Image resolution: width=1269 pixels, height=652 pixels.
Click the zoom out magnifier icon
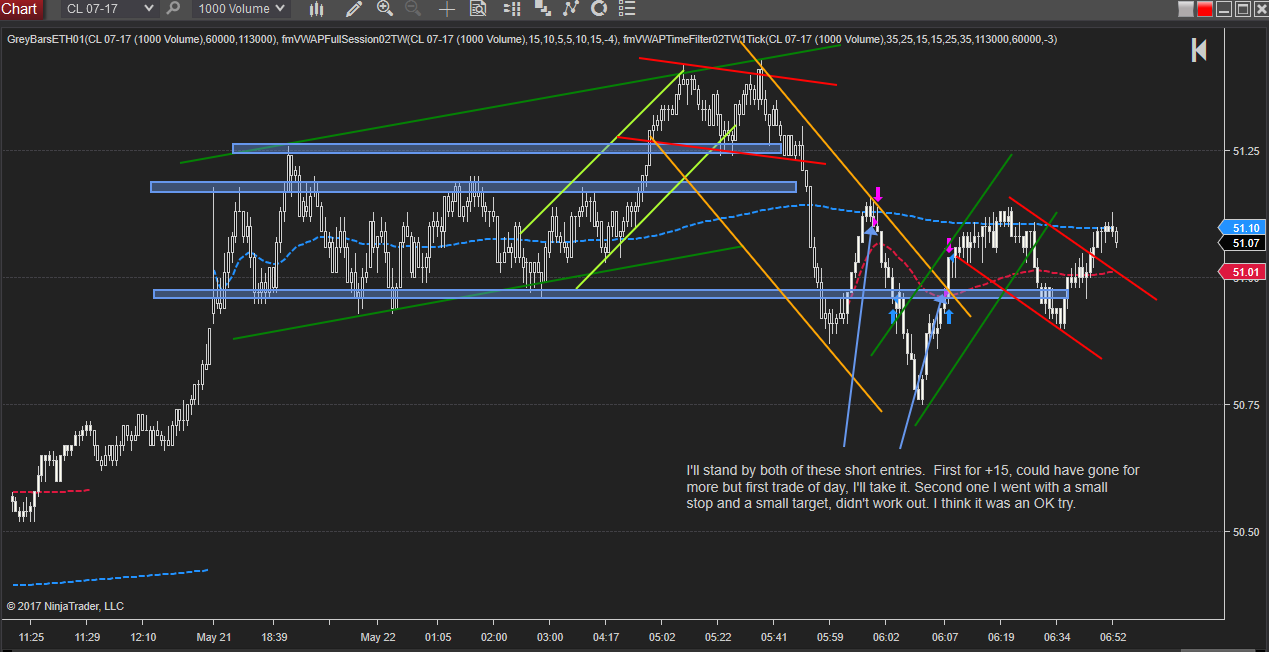pyautogui.click(x=413, y=9)
